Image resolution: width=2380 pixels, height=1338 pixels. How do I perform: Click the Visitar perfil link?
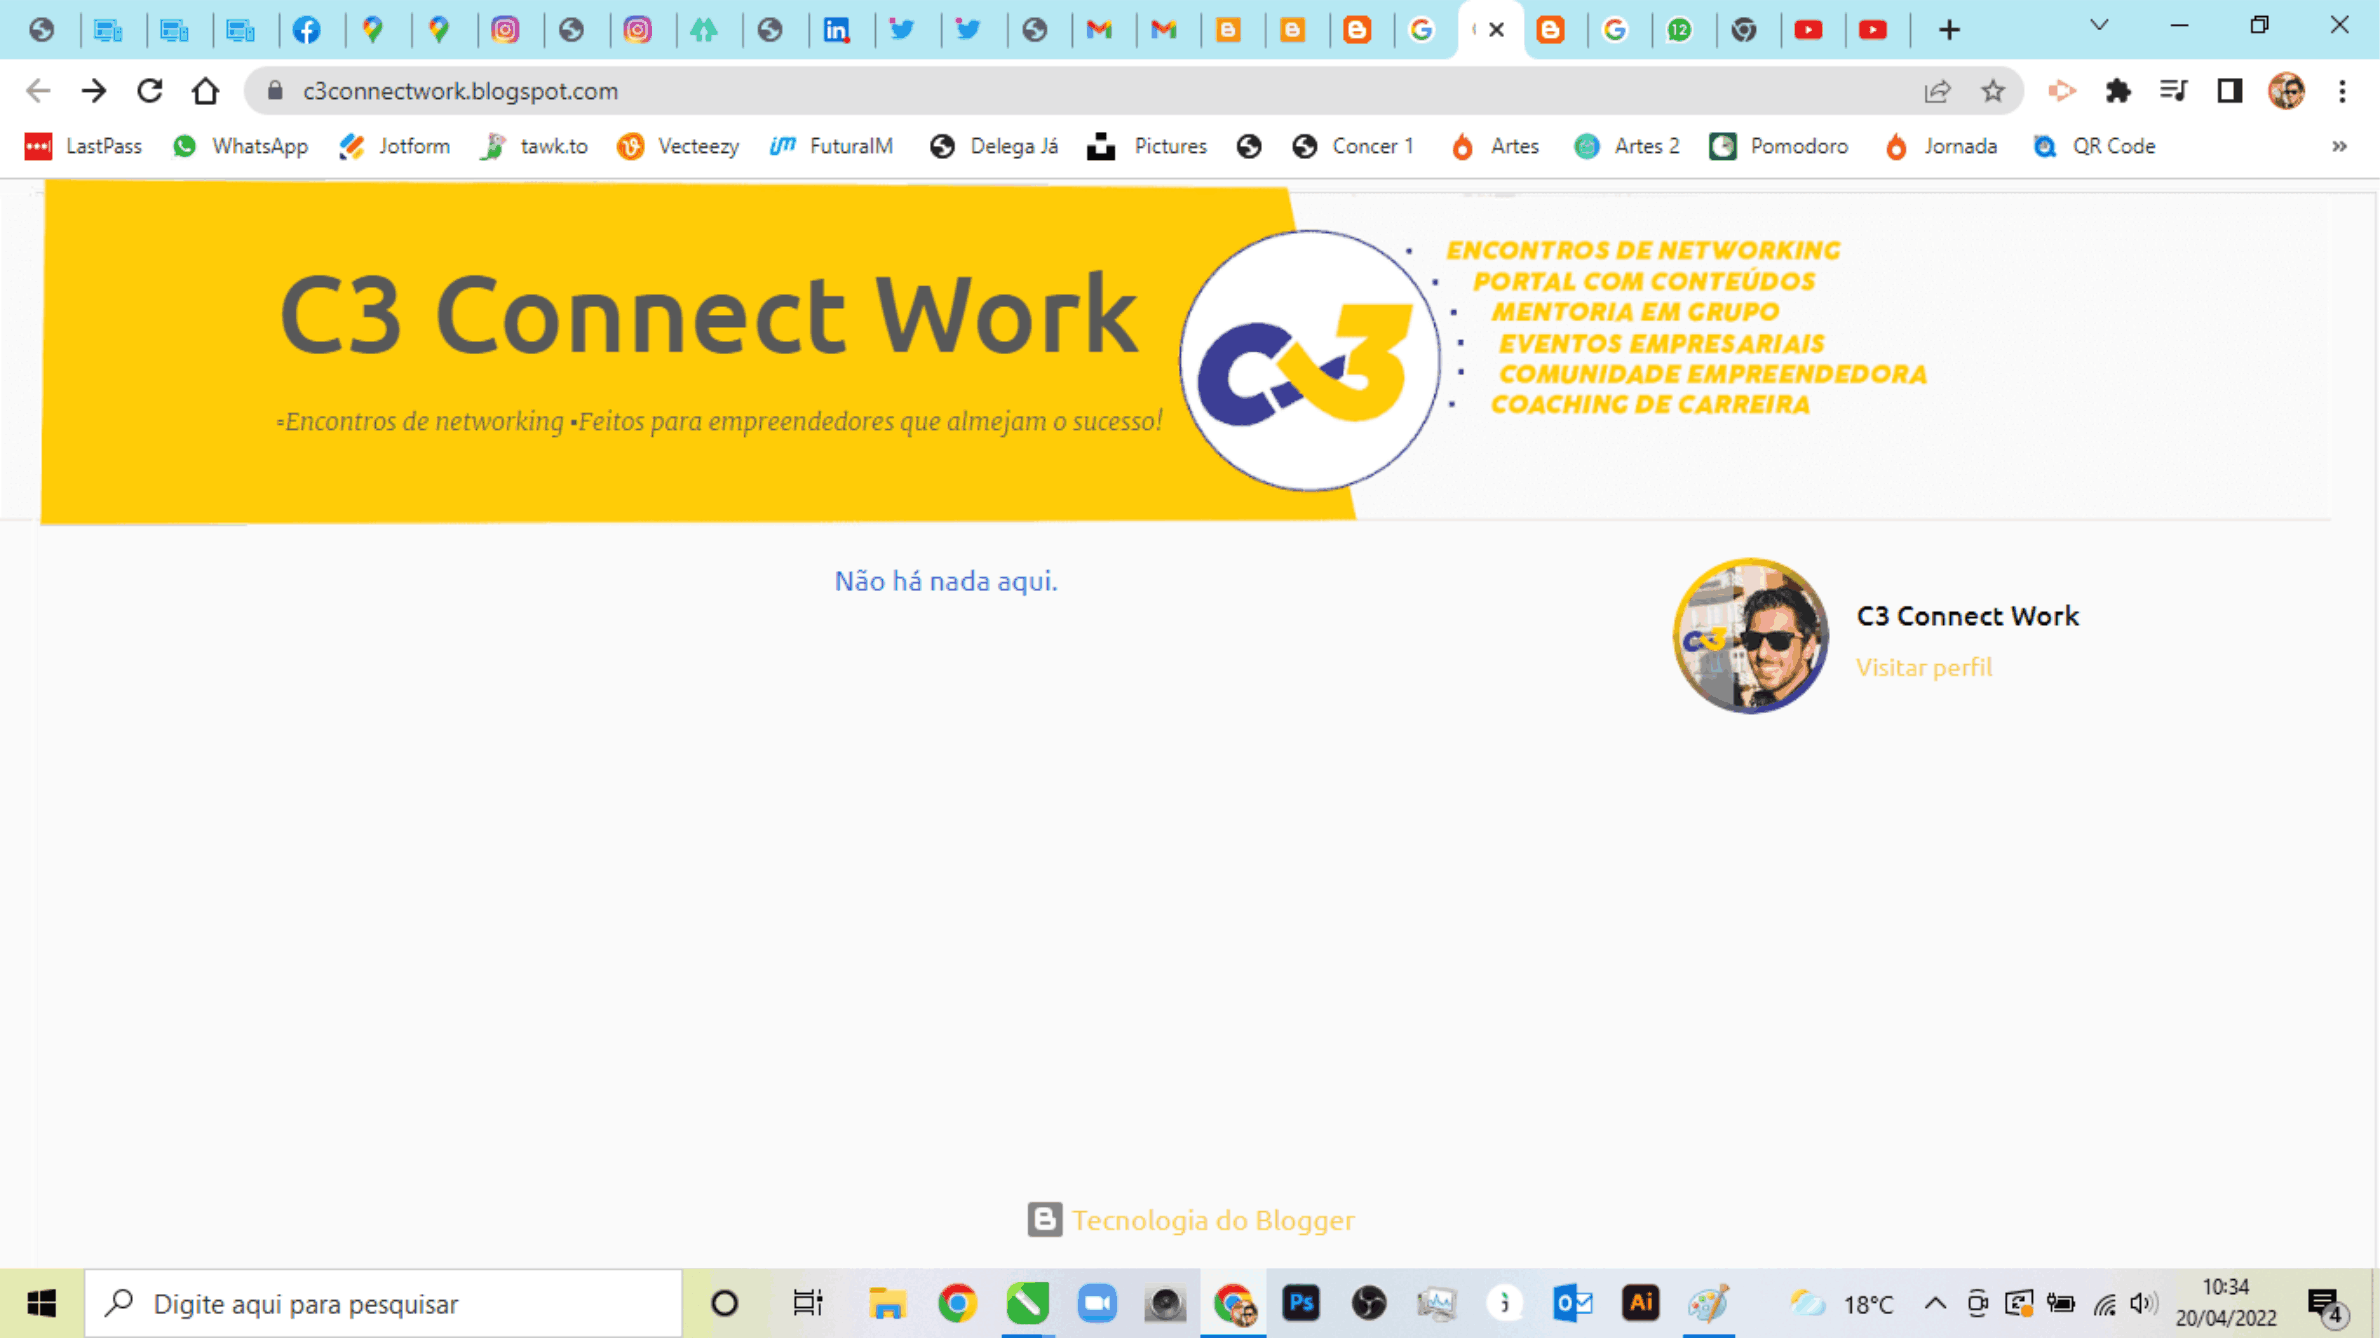(1923, 667)
